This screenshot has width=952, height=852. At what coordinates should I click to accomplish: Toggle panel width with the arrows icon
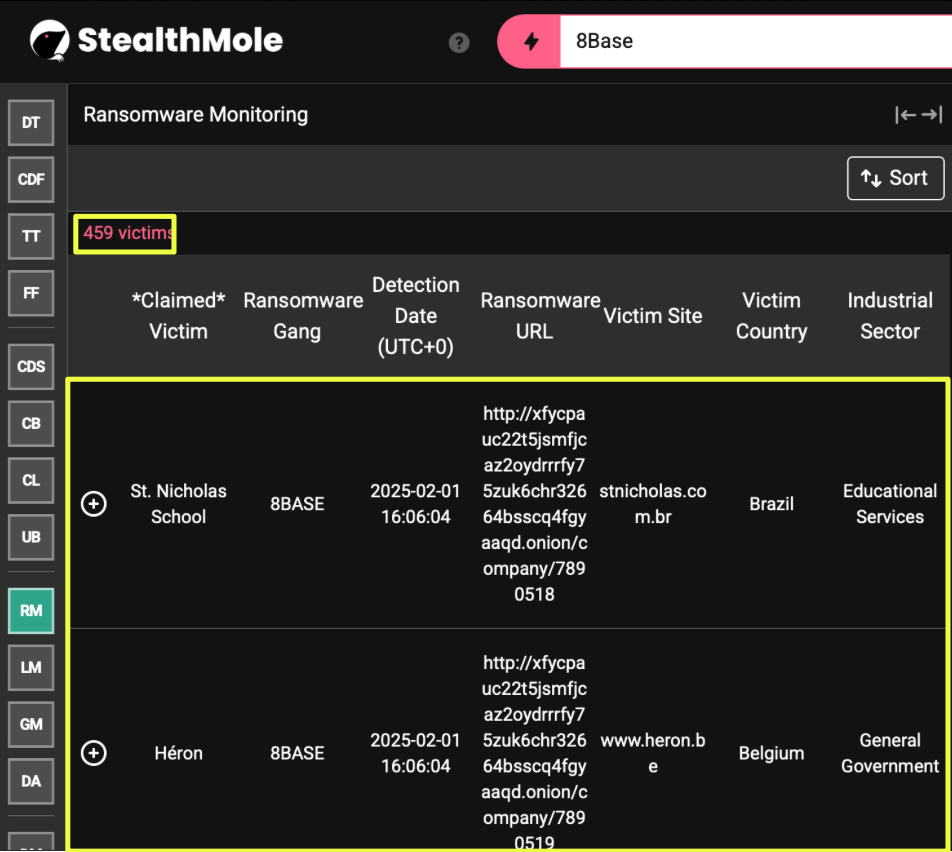(918, 115)
